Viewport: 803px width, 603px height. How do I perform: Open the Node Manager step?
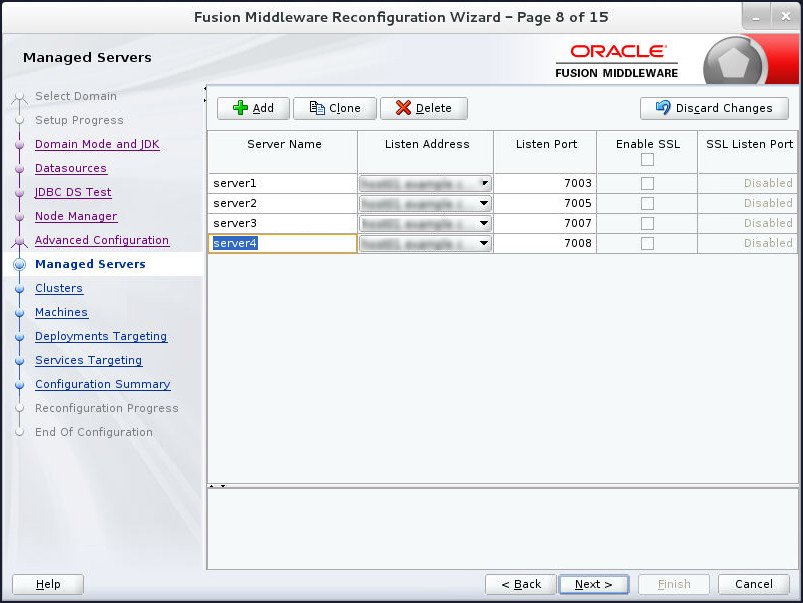coord(76,216)
